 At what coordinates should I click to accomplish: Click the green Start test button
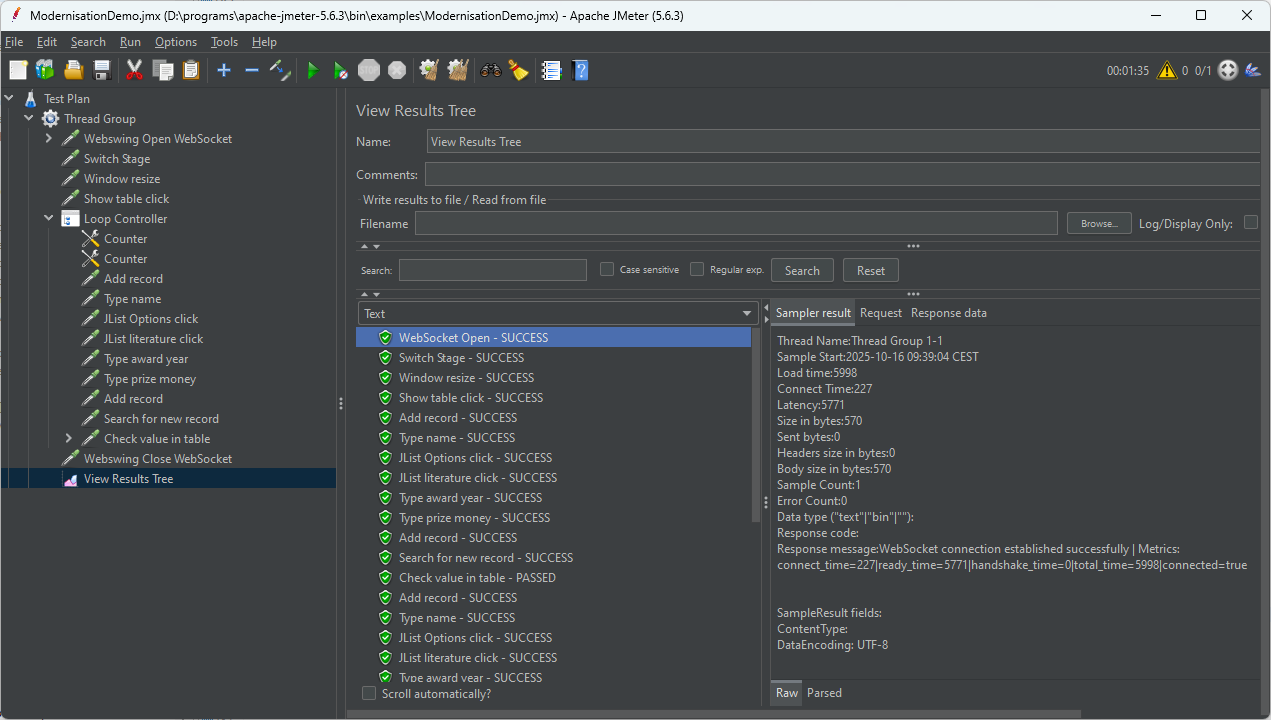tap(313, 70)
